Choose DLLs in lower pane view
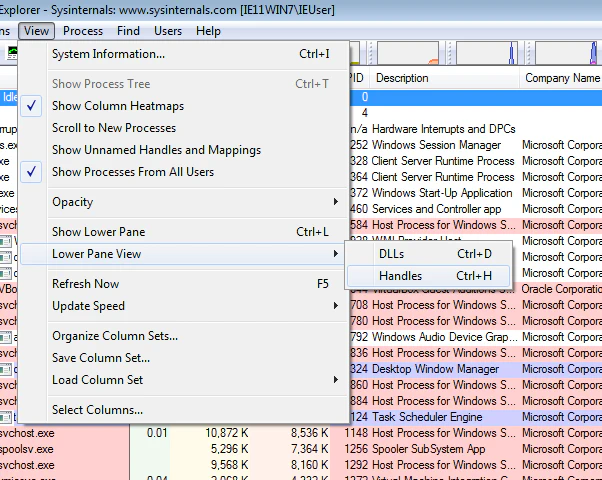Viewport: 602px width, 480px height. 428,254
